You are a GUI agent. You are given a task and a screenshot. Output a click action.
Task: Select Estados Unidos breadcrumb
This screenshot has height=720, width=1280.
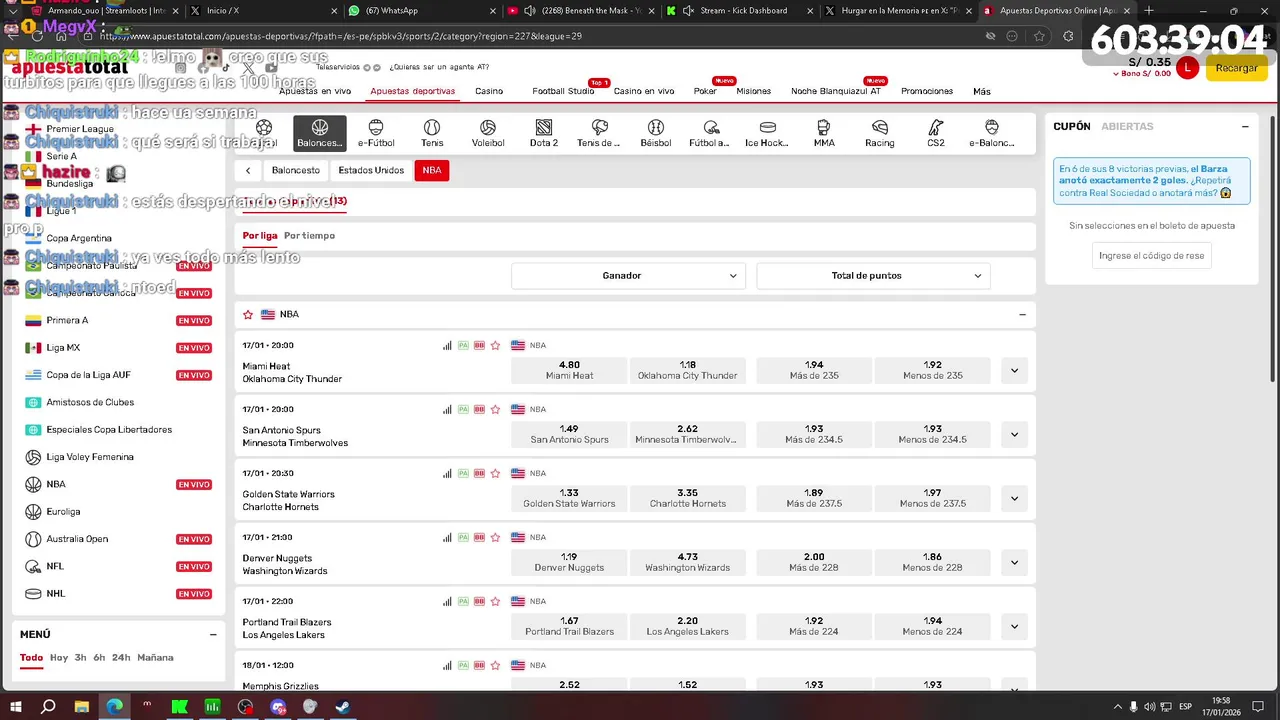coord(371,170)
